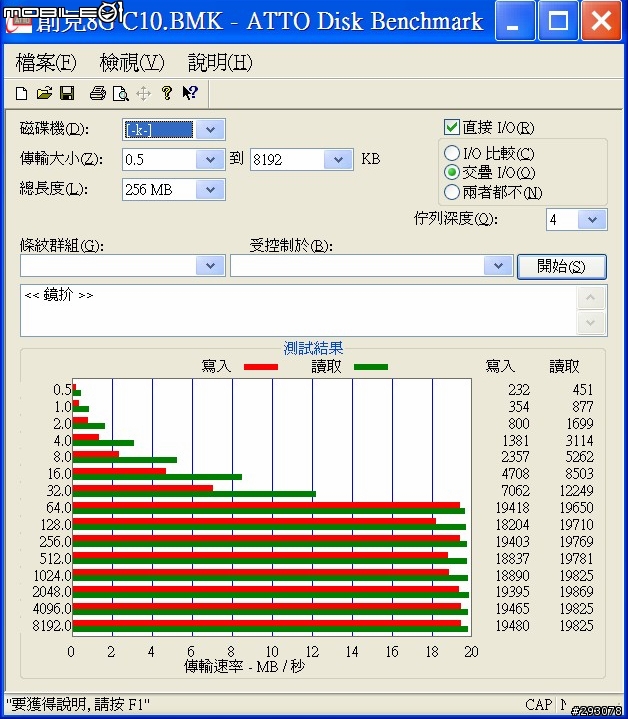Viewport: 628px width, 719px height.
Task: Click the 開始 start button
Action: (562, 266)
